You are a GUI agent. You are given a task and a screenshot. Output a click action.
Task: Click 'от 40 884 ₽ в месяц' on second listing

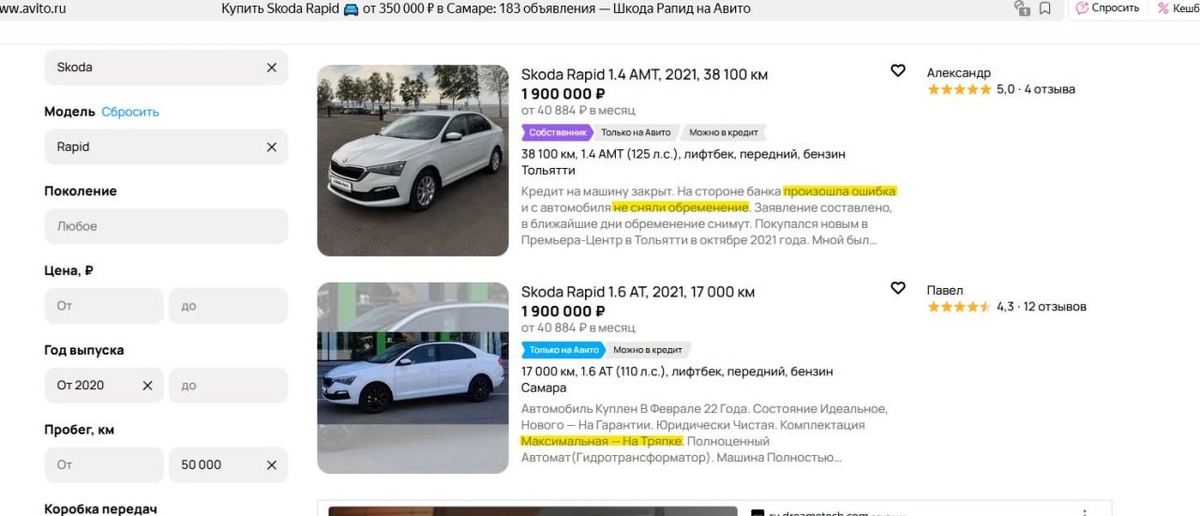(x=578, y=327)
